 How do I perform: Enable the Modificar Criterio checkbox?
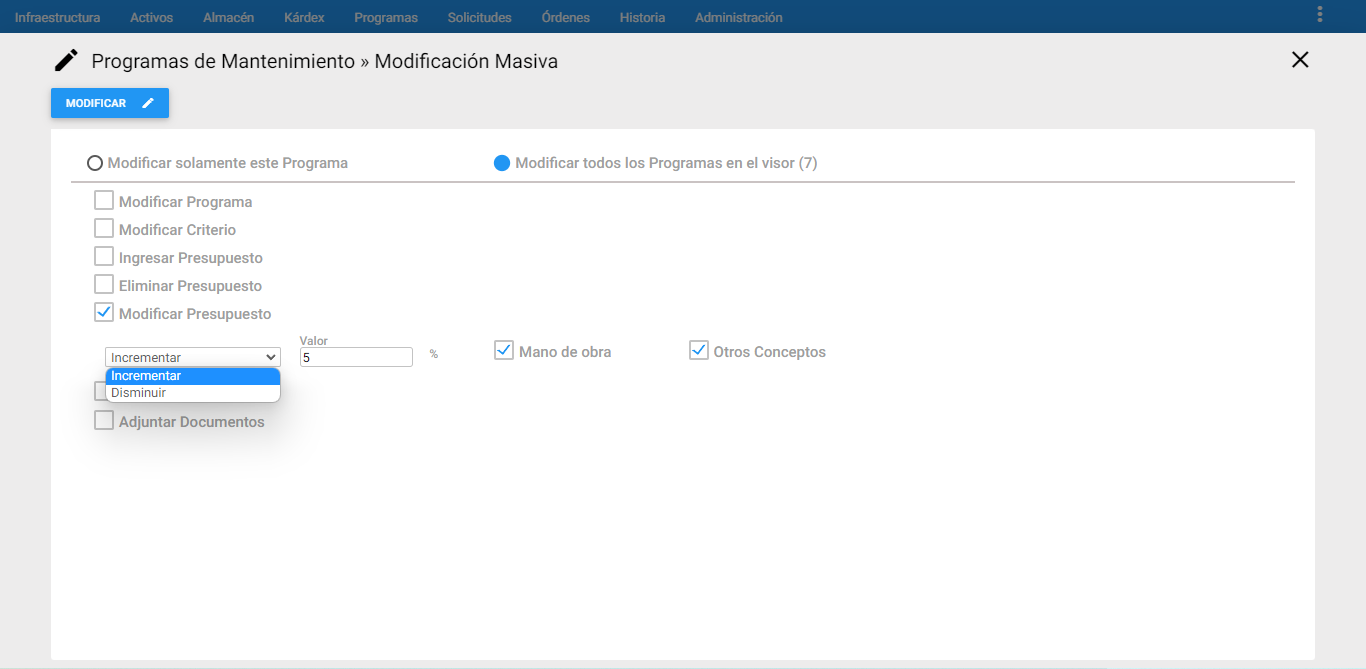(x=104, y=229)
